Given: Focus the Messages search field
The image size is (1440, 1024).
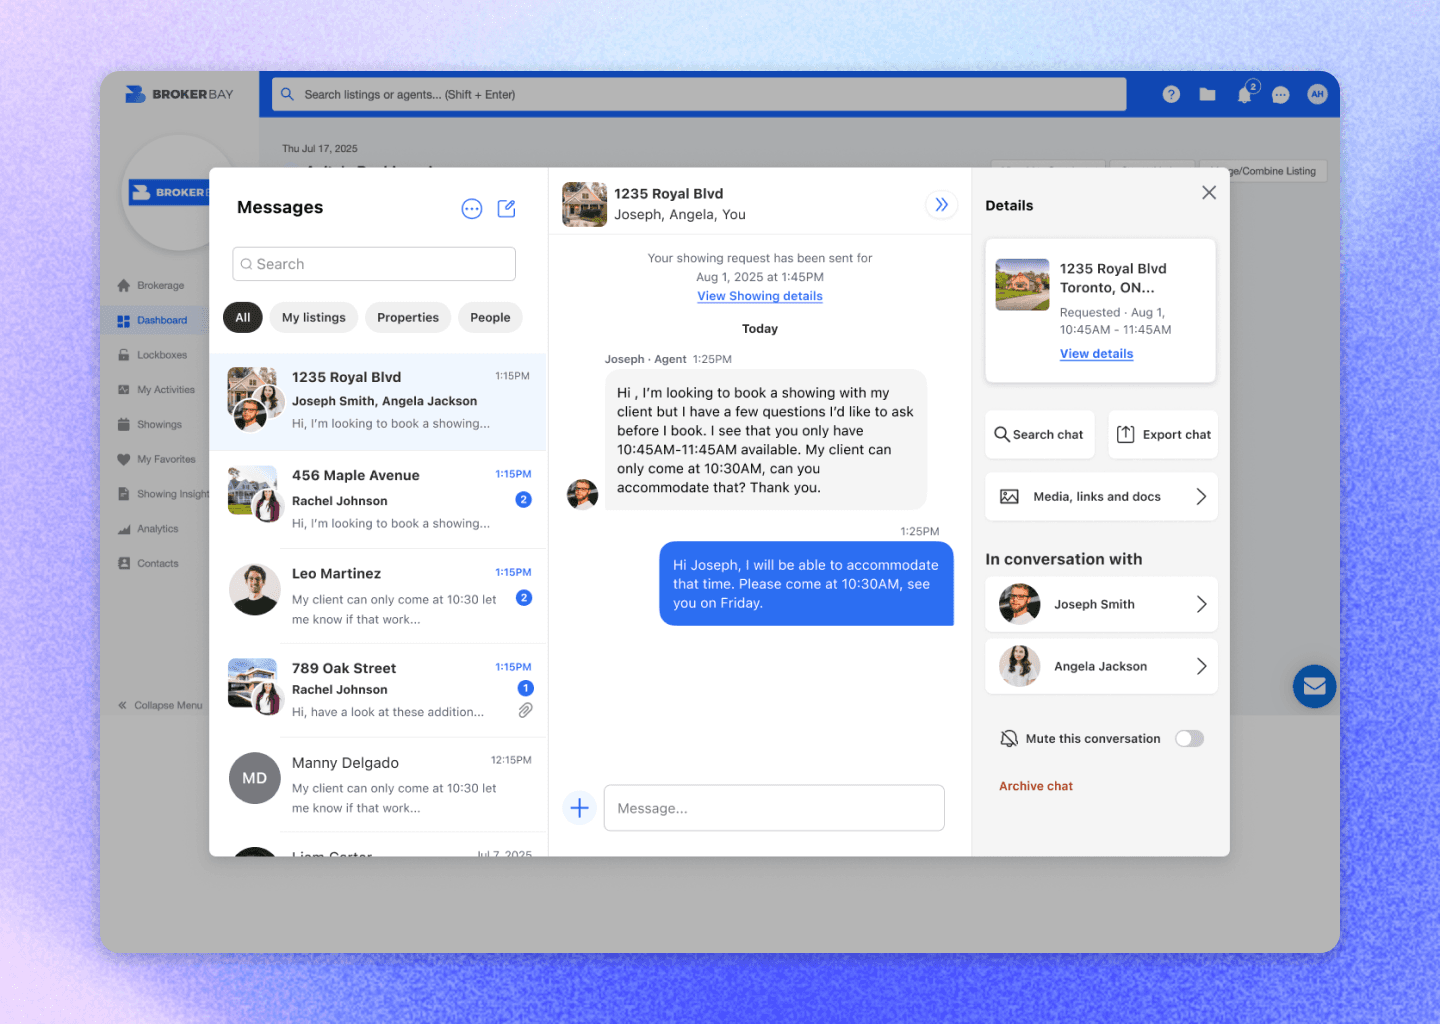Looking at the screenshot, I should 374,264.
